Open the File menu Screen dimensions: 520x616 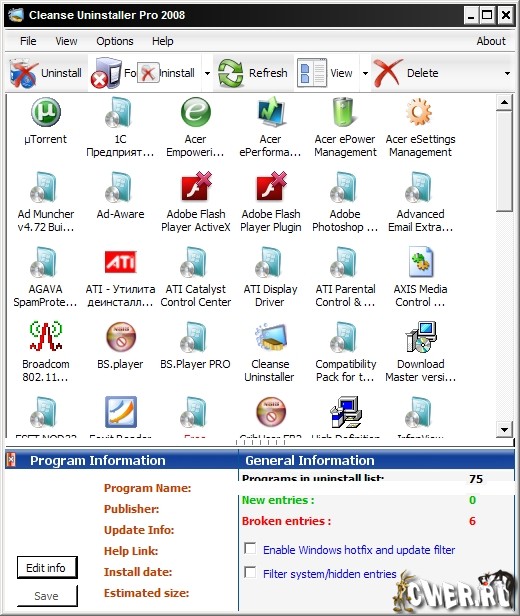coord(28,41)
